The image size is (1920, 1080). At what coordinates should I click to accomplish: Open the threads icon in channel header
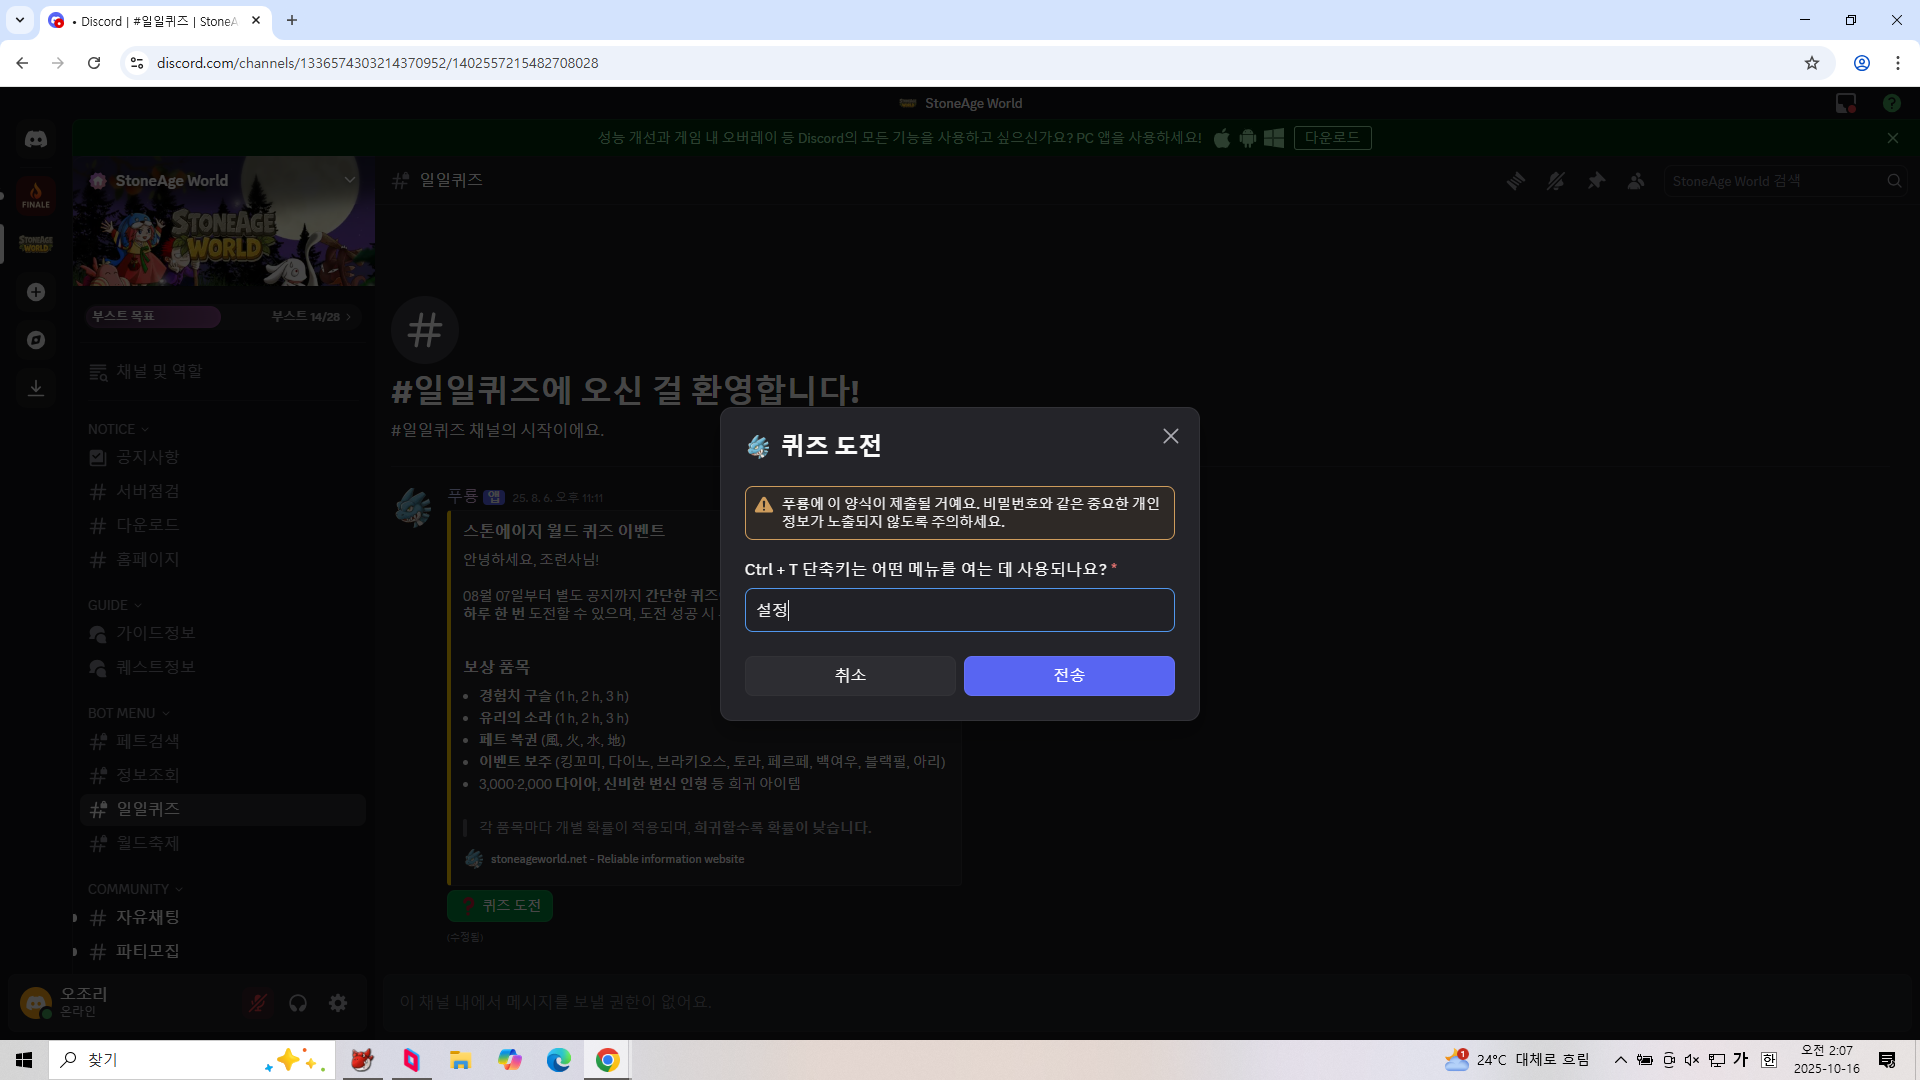click(1516, 181)
